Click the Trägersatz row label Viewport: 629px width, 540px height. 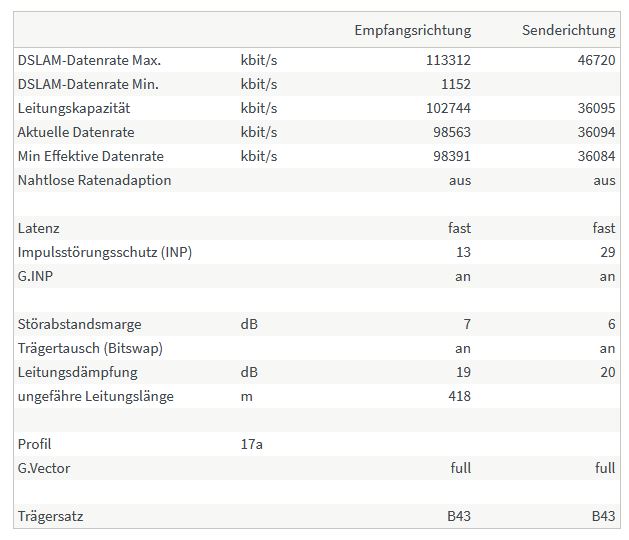pos(51,516)
